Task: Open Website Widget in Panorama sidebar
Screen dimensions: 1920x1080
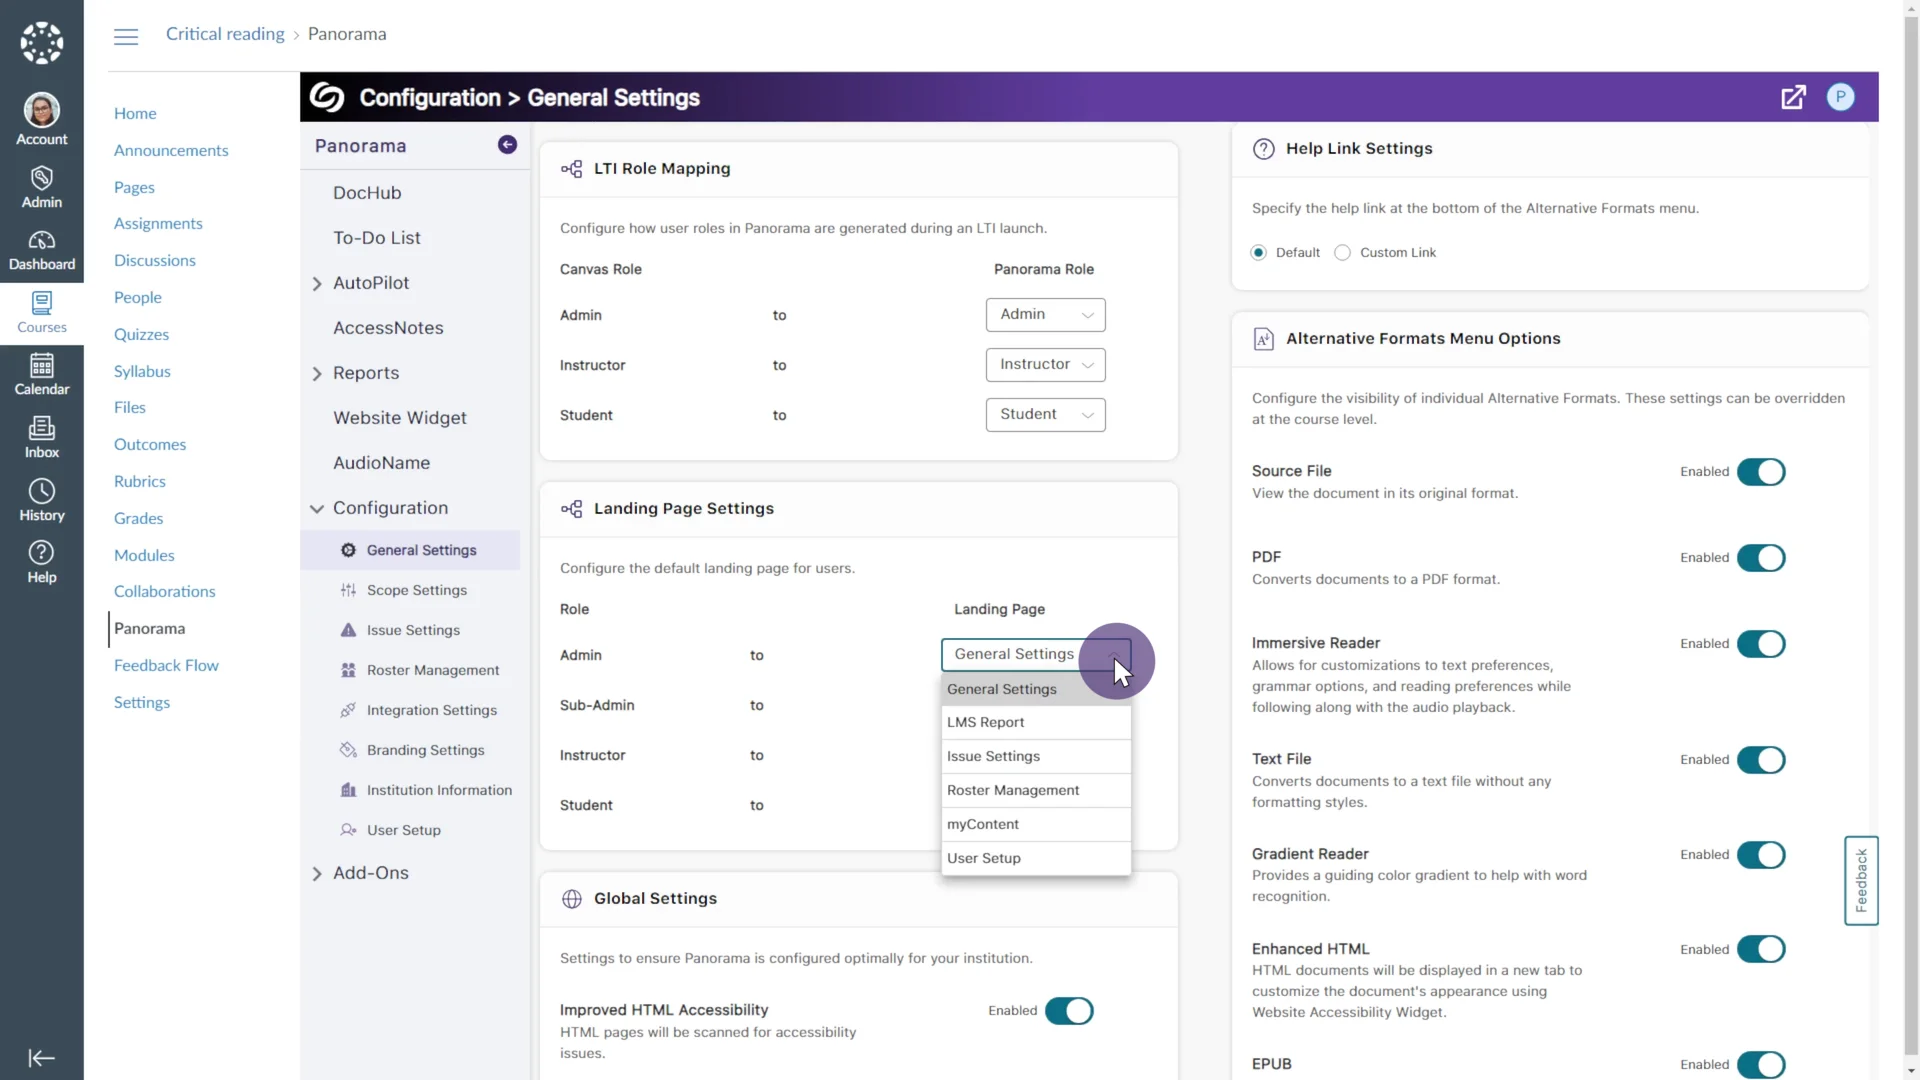Action: (x=400, y=418)
